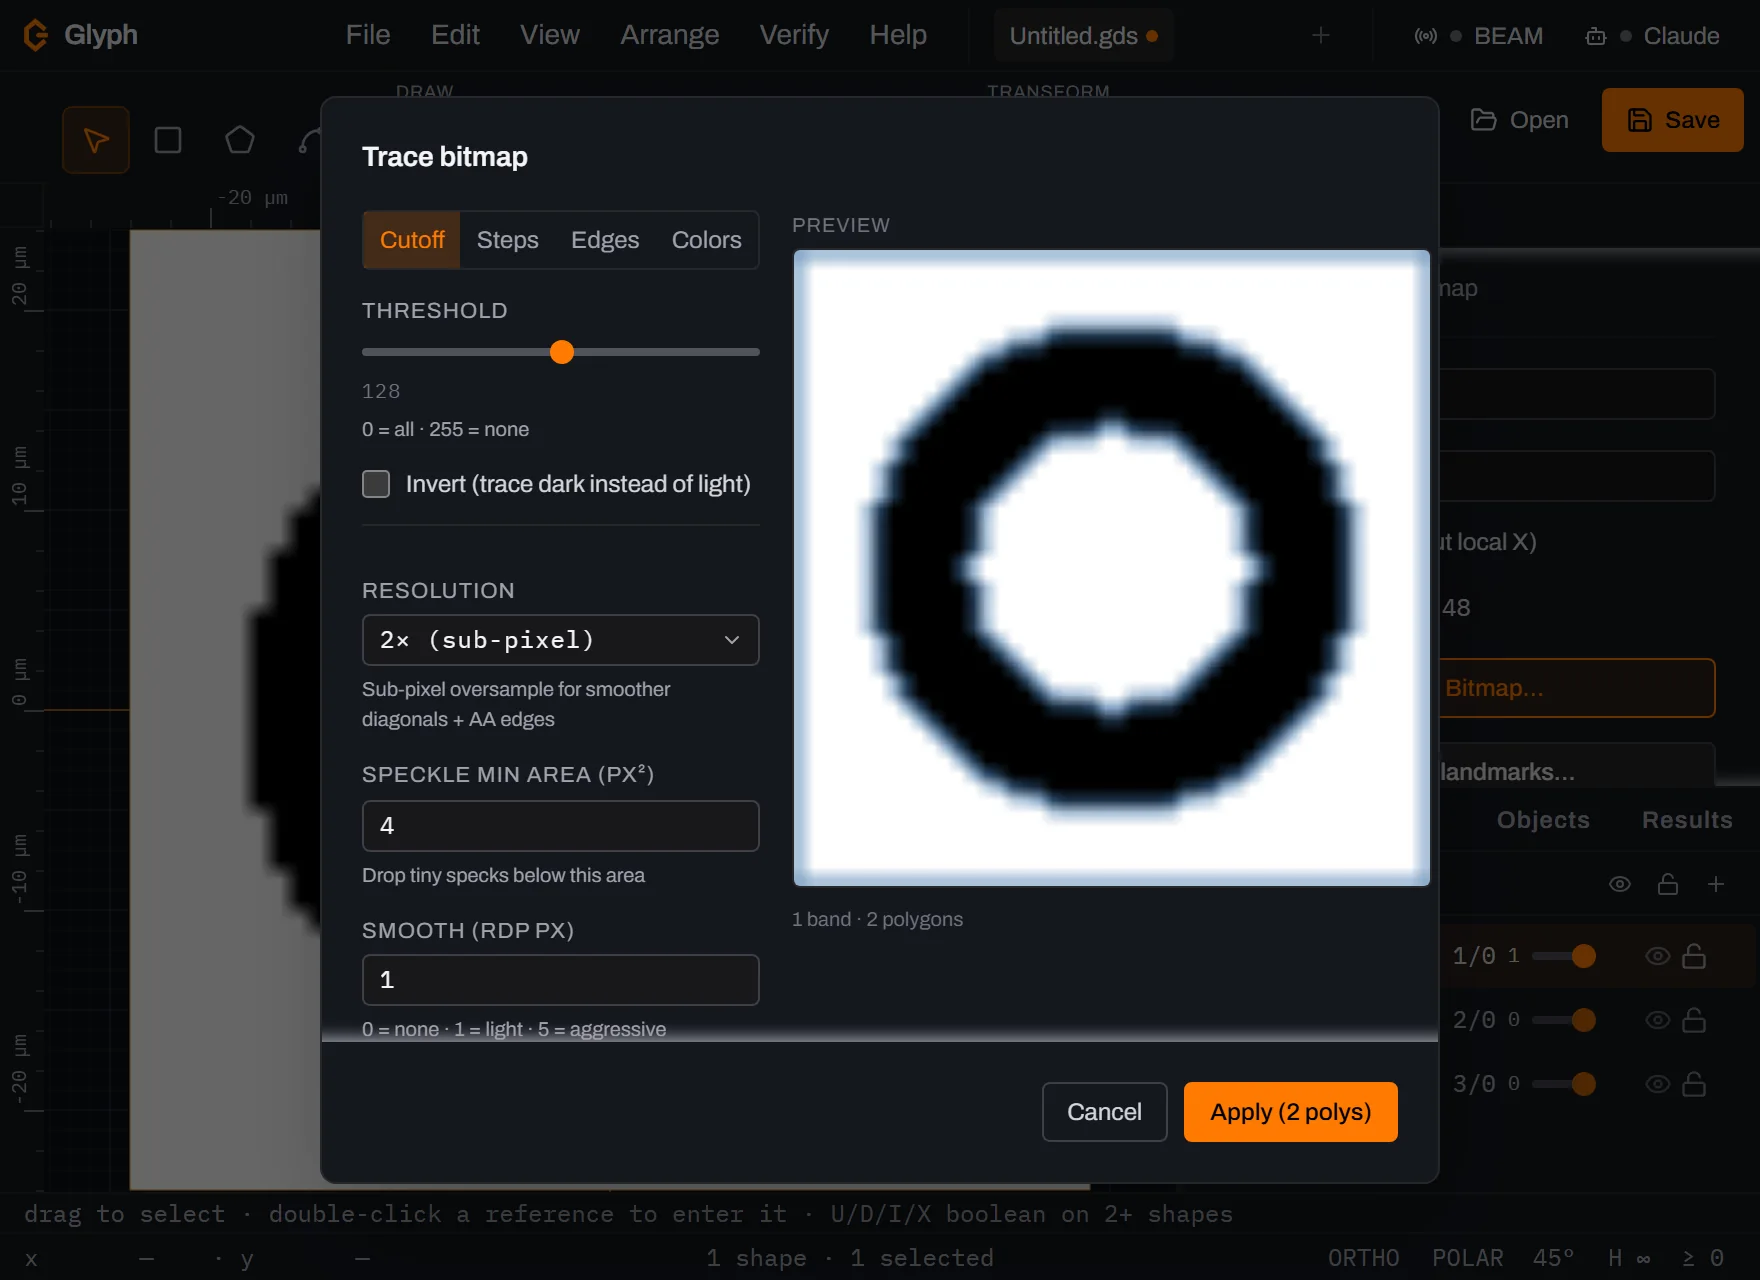
Task: Open the Arrange menu
Action: click(670, 35)
